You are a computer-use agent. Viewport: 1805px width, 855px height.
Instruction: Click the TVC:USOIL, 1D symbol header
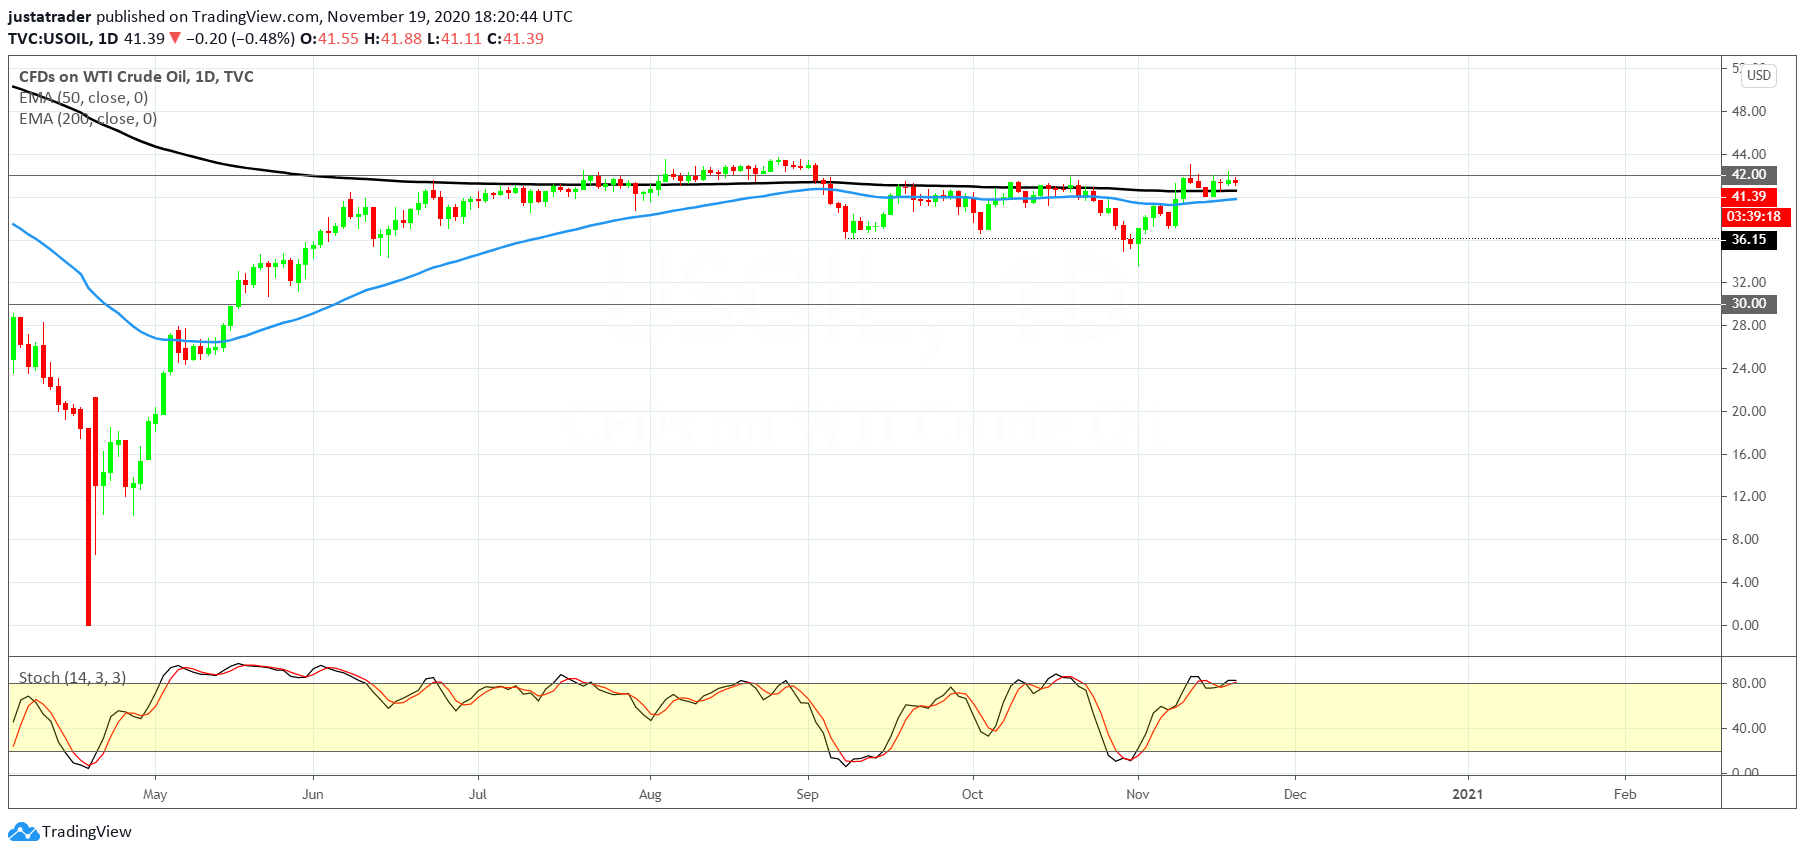pos(63,39)
